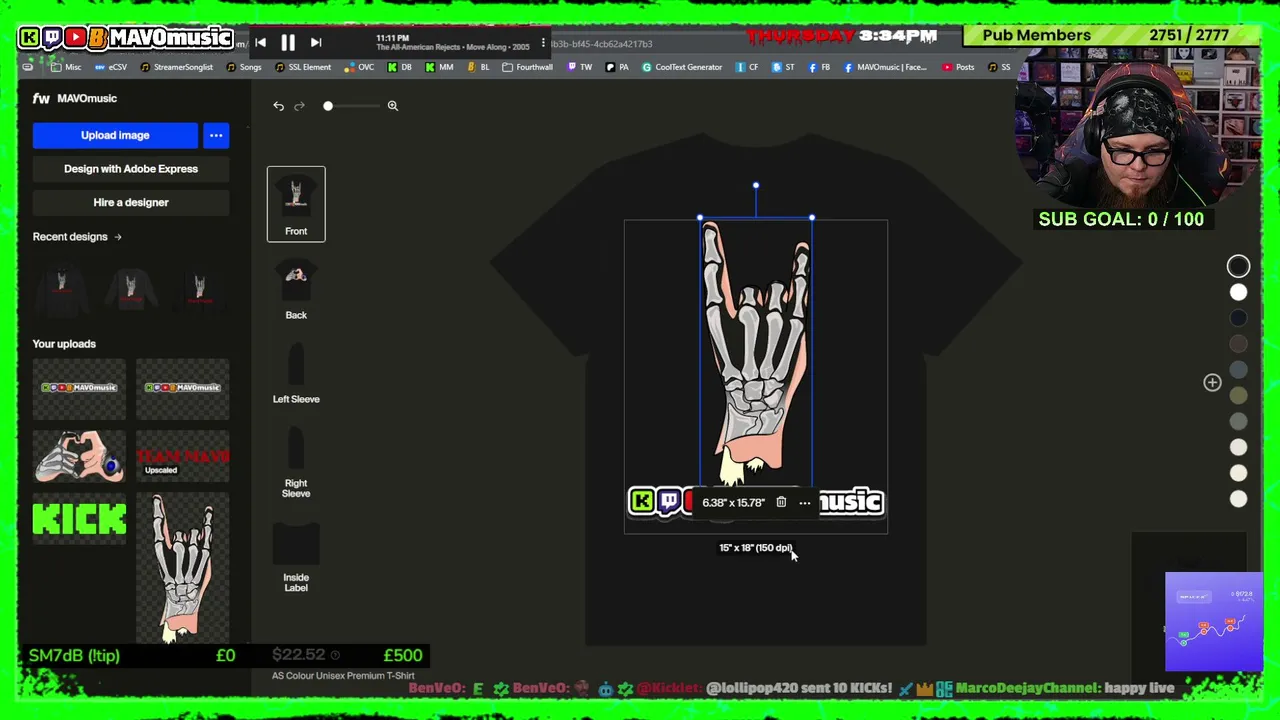Open the eCSV bookmark

point(110,67)
